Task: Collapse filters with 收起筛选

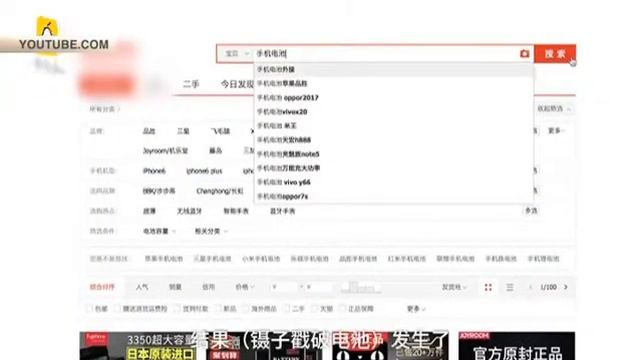Action: point(553,109)
